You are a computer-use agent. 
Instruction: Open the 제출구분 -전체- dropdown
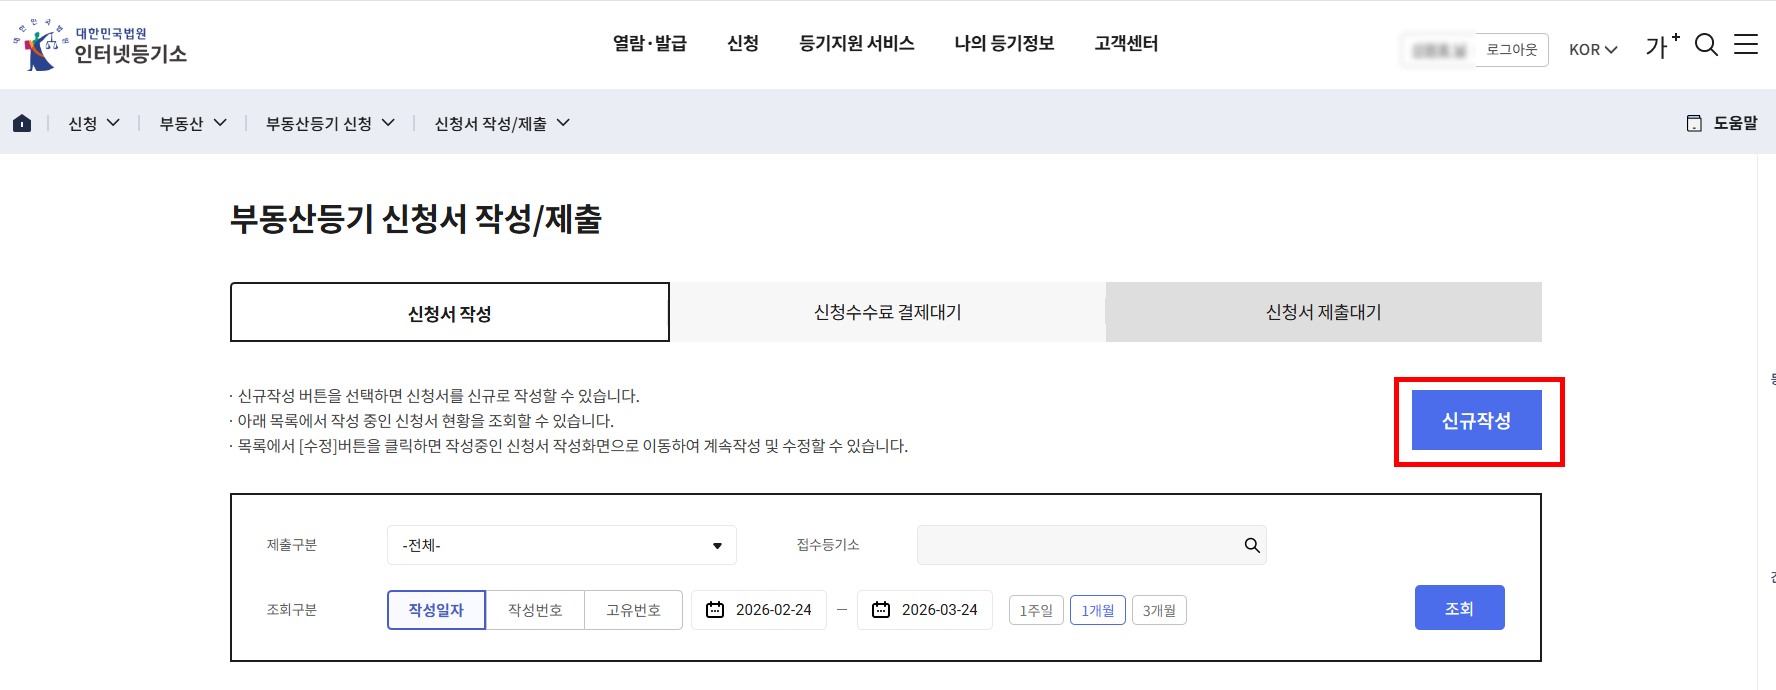tap(561, 545)
